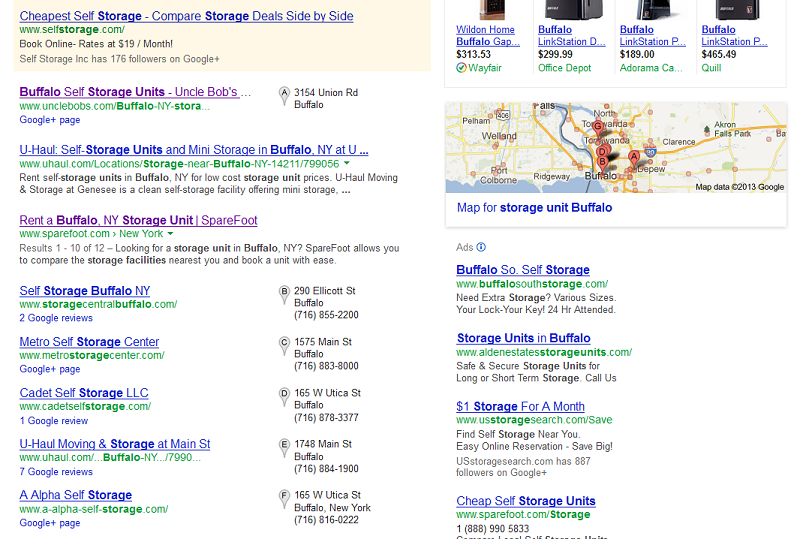Click www.storagecentralbuffalo.com URL text
This screenshot has height=539, width=800.
[98, 304]
